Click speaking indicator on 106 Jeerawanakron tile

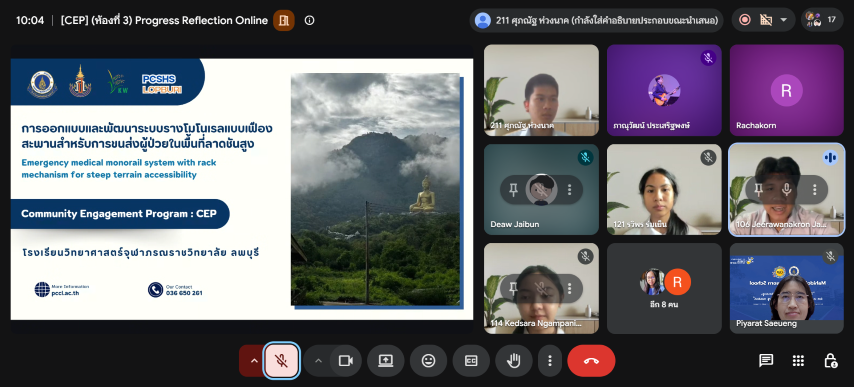pyautogui.click(x=831, y=158)
